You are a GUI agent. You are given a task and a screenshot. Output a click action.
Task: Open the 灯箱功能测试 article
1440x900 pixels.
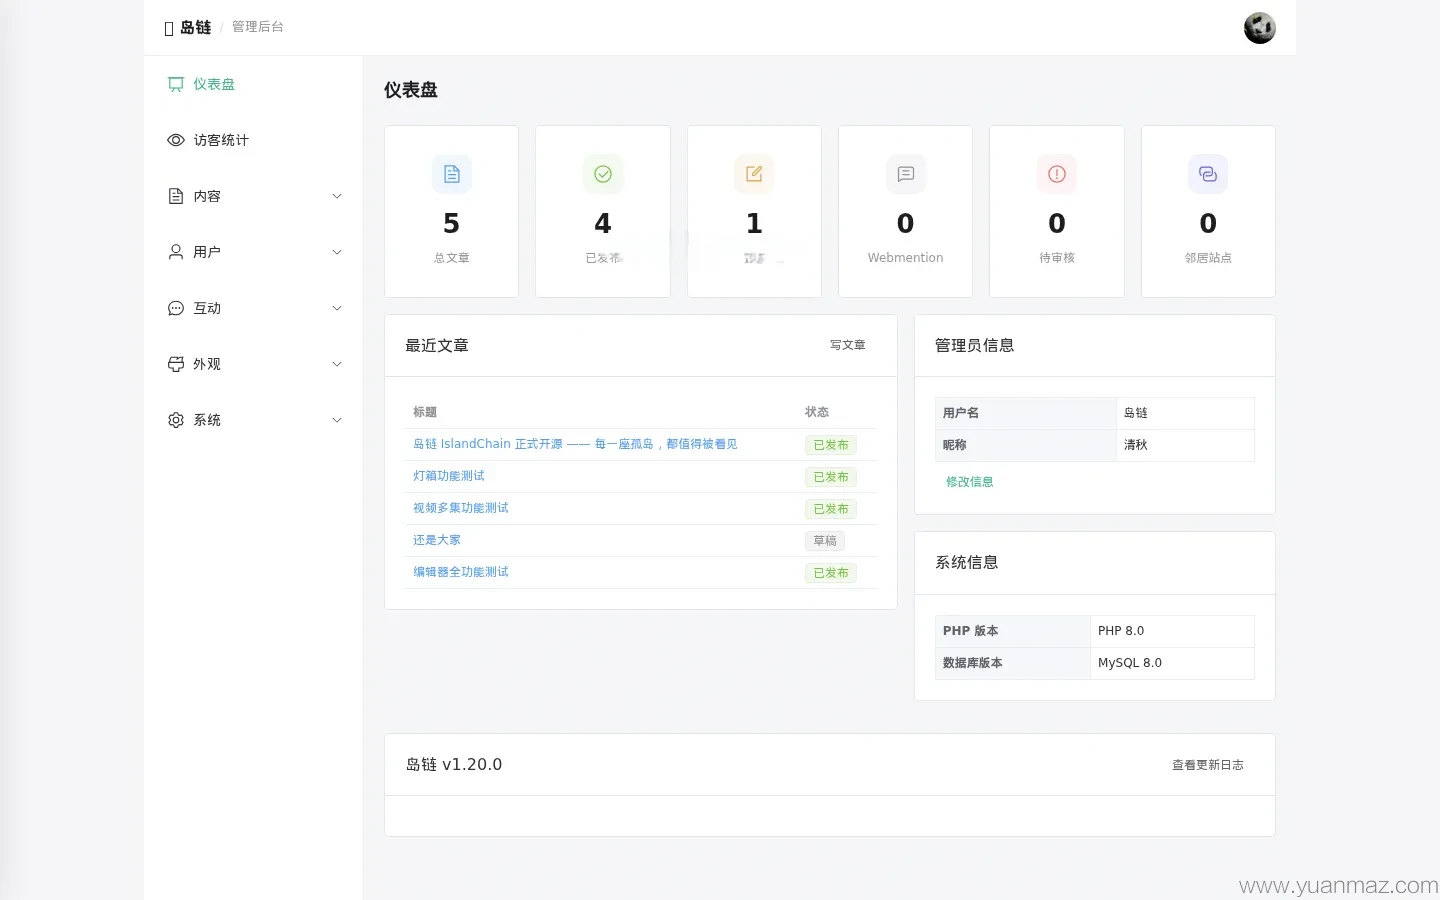[449, 476]
